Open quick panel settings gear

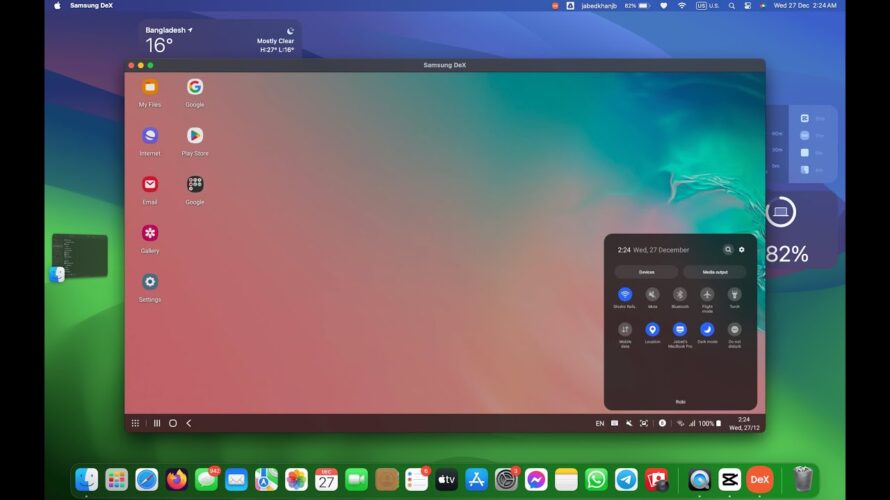pyautogui.click(x=742, y=250)
